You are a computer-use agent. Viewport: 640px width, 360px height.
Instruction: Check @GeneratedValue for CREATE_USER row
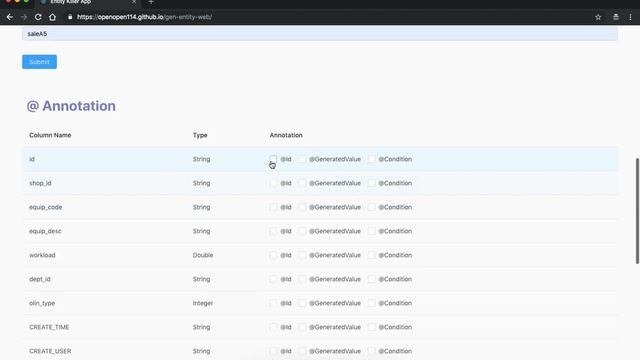(x=302, y=351)
